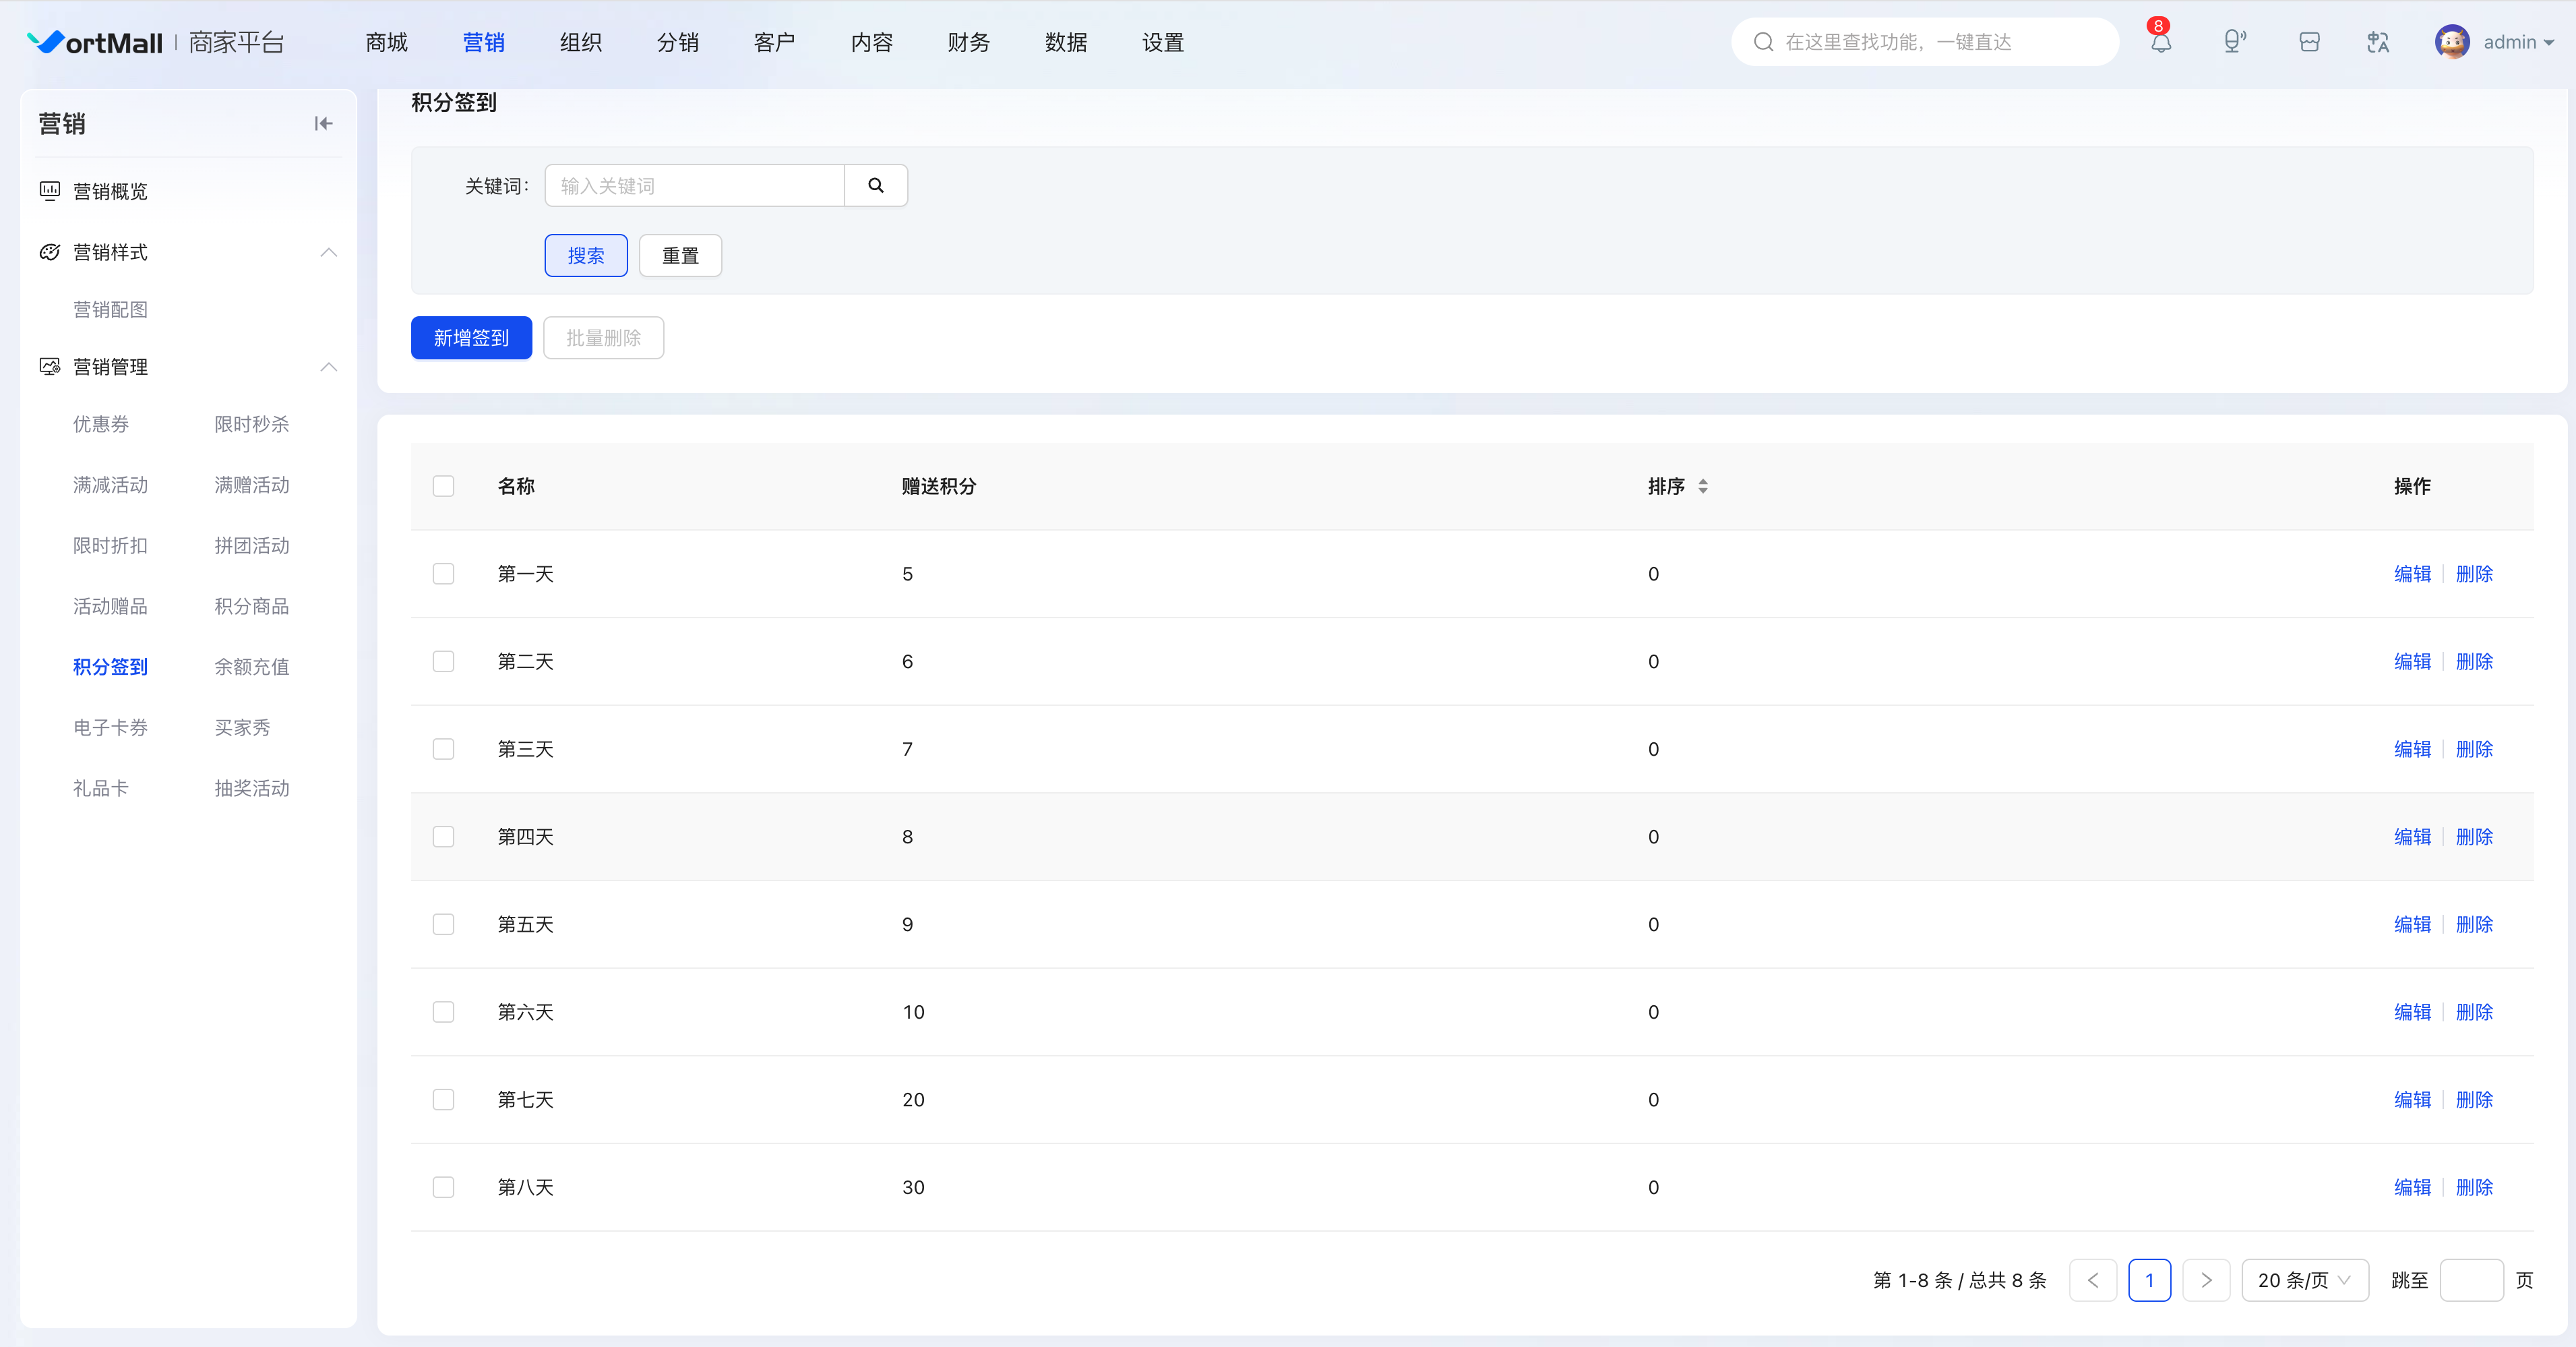The height and width of the screenshot is (1347, 2576).
Task: Click 编辑 for 第二天 row
Action: click(2412, 662)
